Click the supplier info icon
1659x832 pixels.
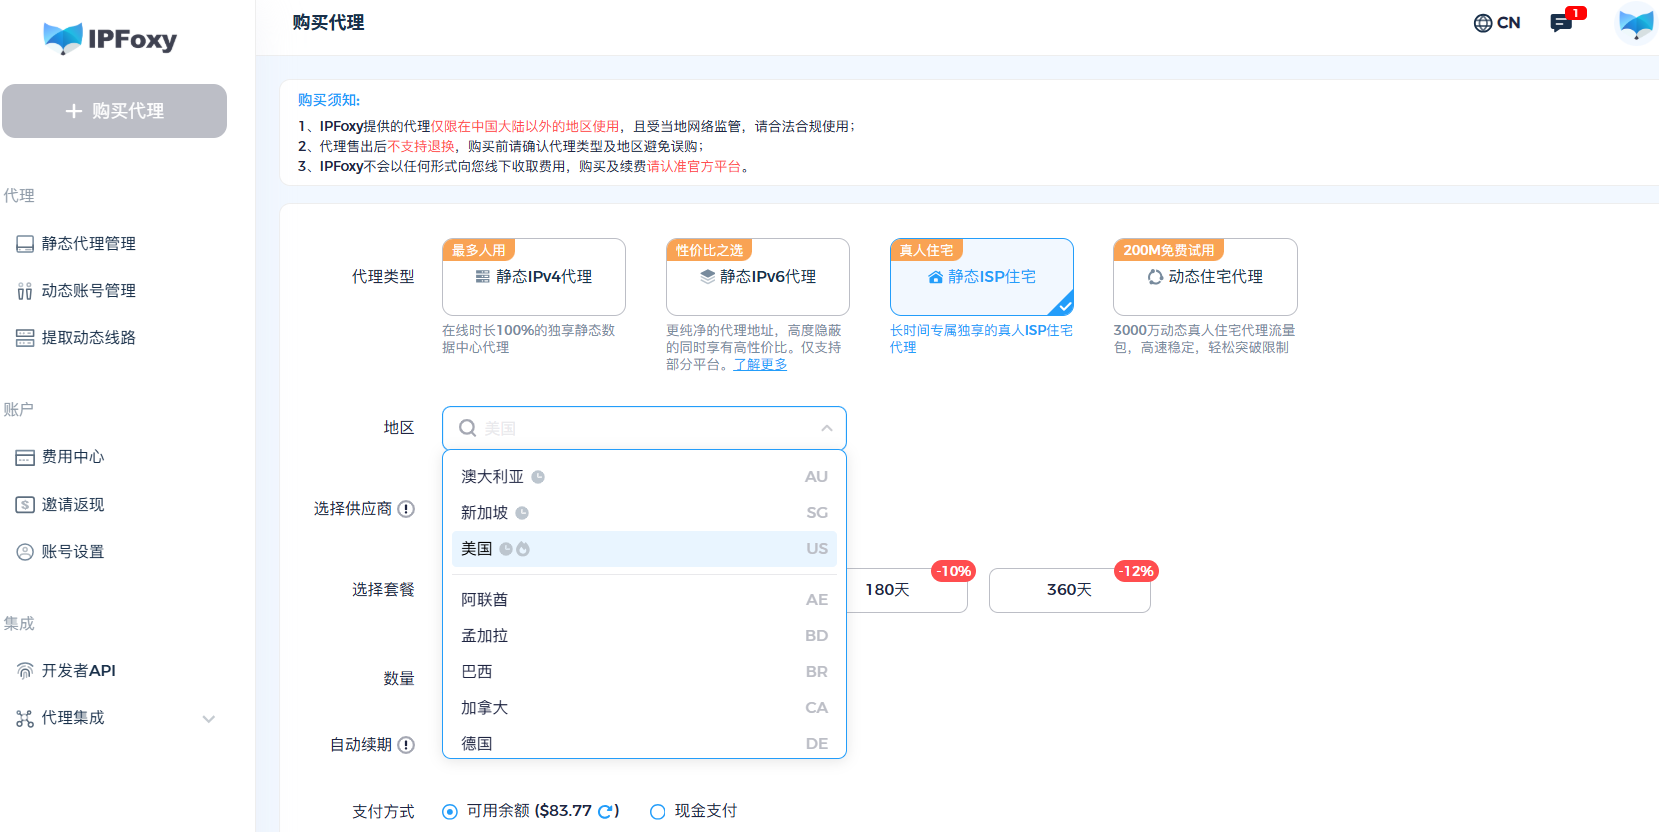[x=406, y=509]
